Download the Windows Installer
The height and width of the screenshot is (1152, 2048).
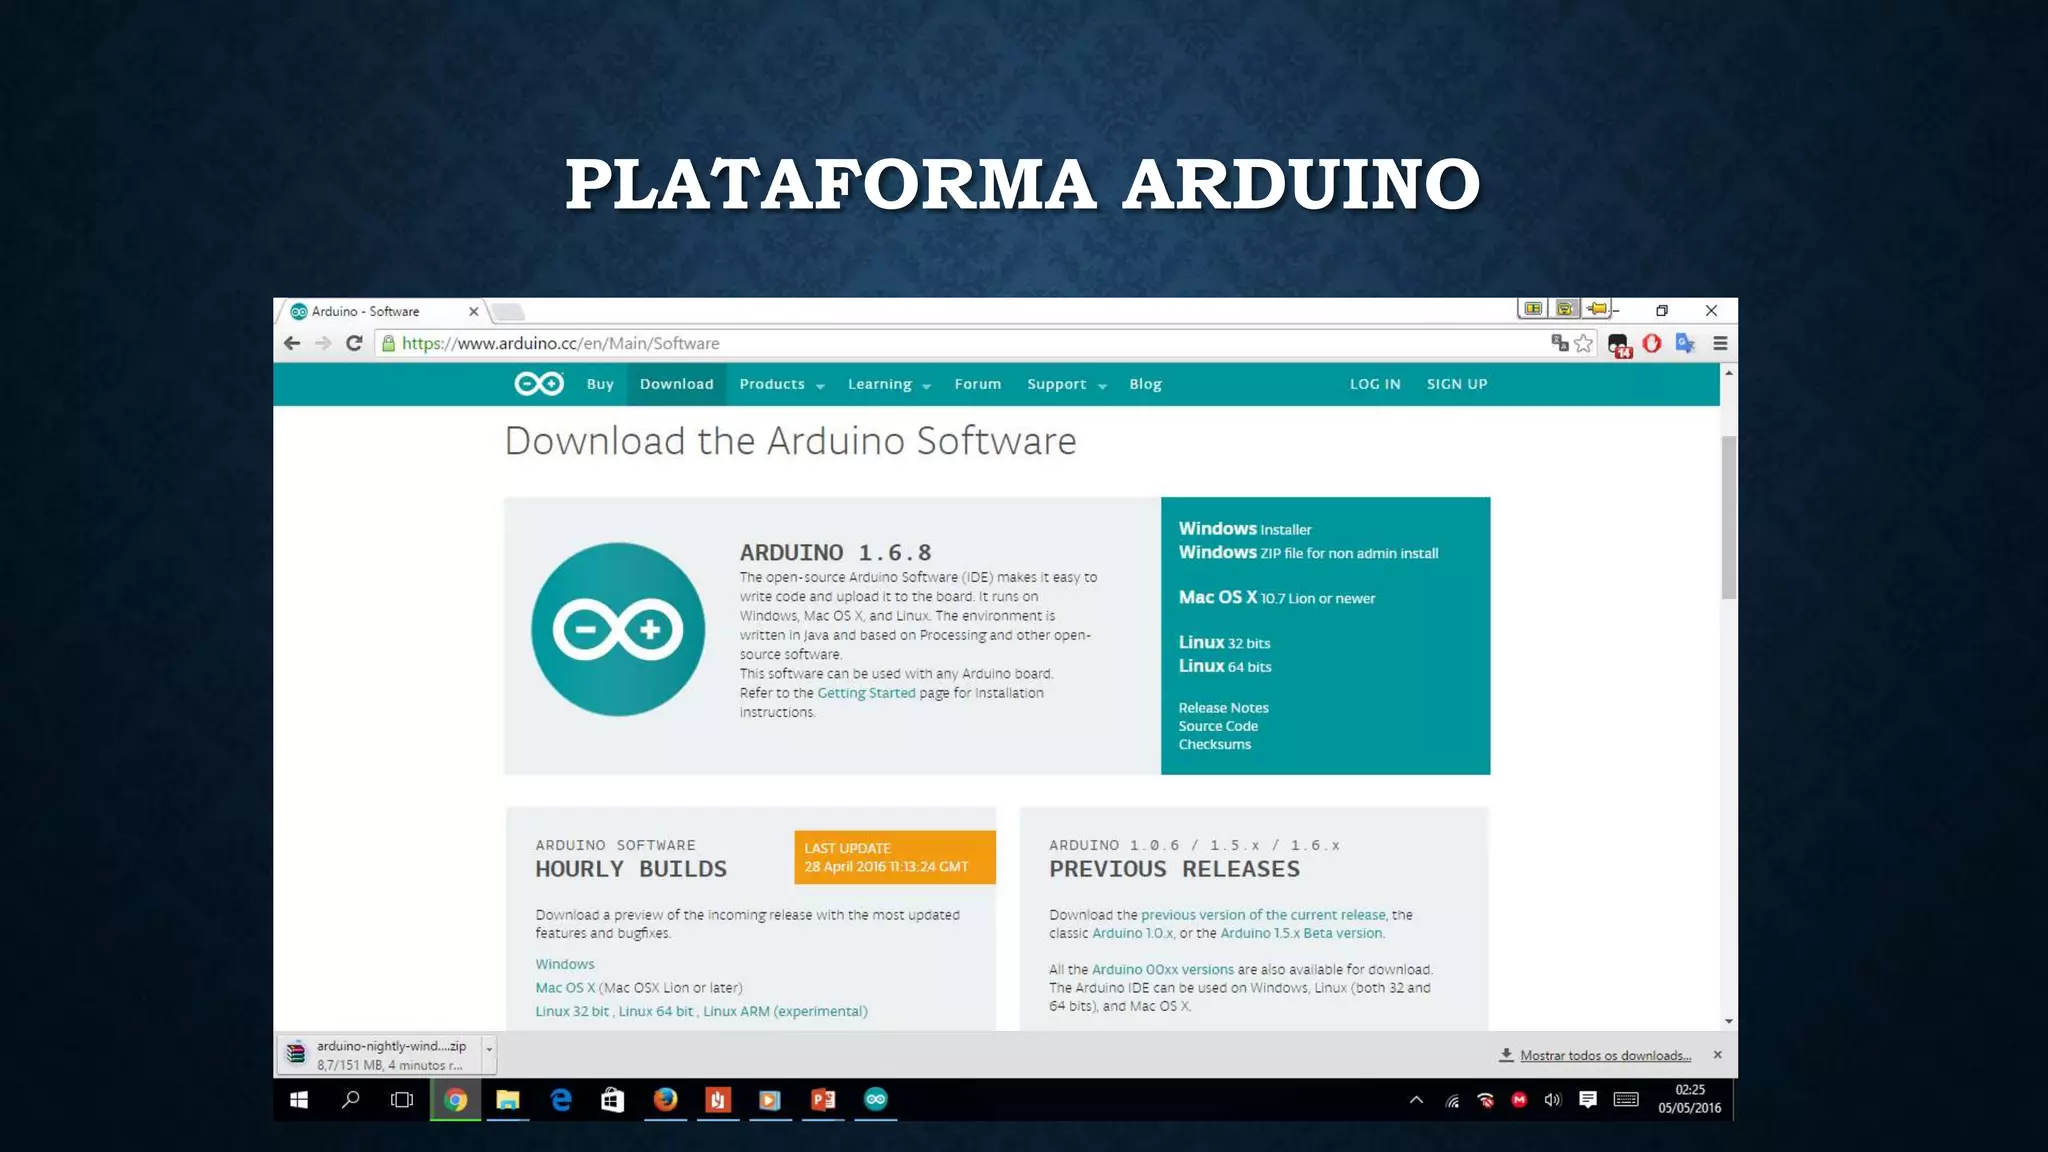pos(1244,528)
